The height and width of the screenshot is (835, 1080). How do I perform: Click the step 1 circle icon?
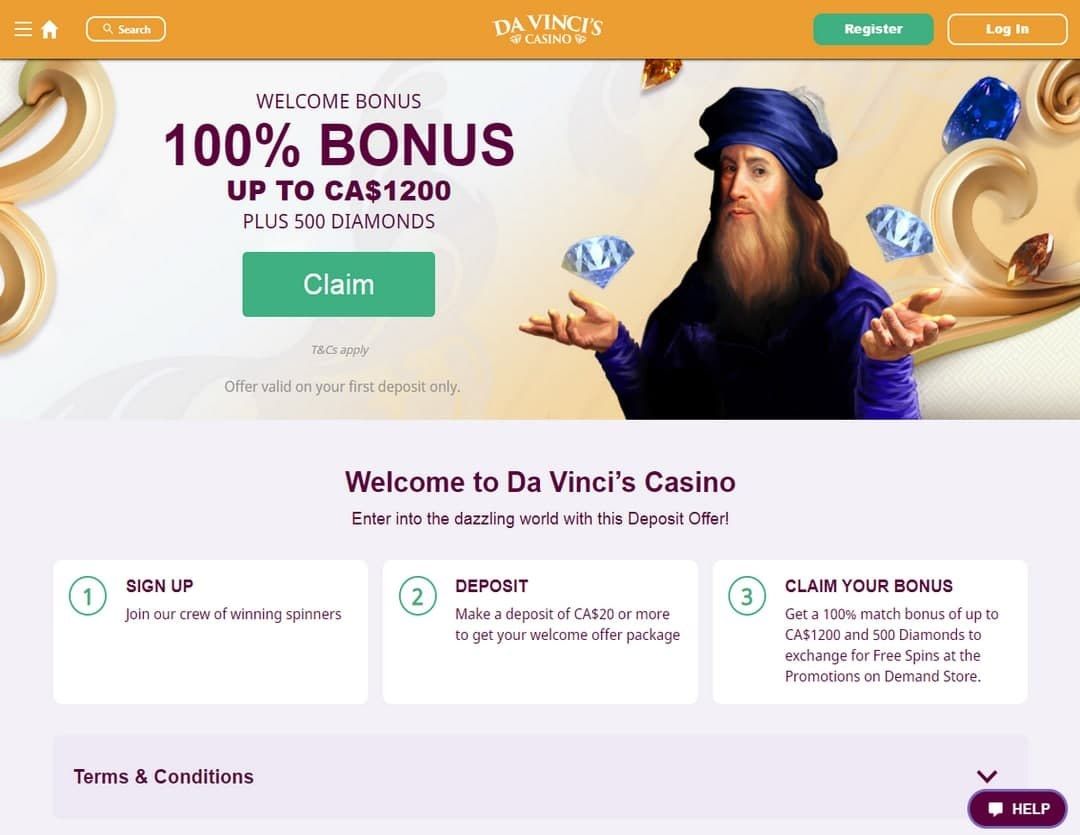(x=87, y=596)
